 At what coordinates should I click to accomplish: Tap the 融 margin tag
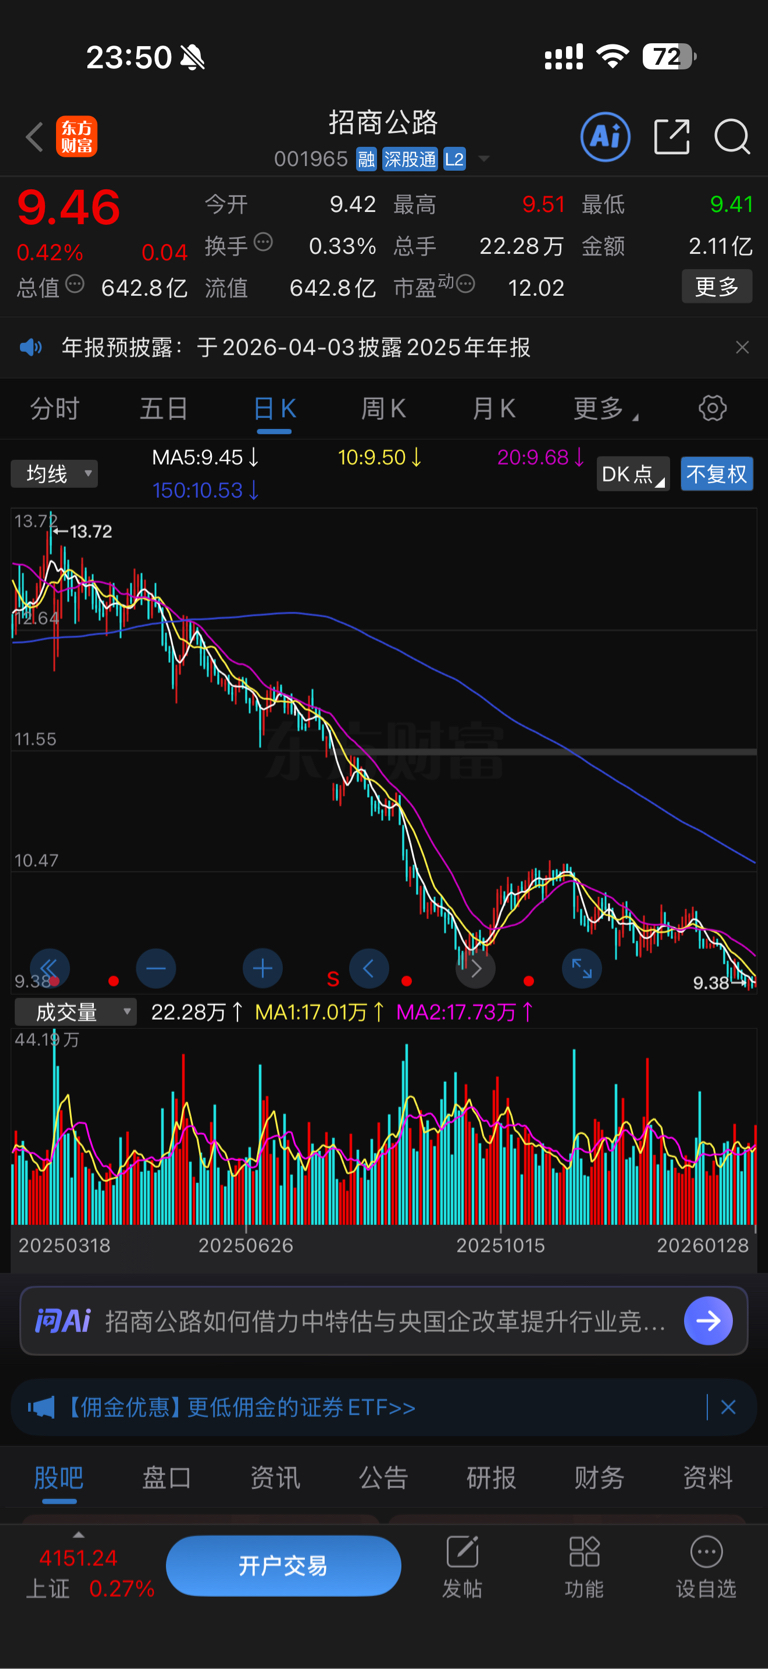point(366,159)
